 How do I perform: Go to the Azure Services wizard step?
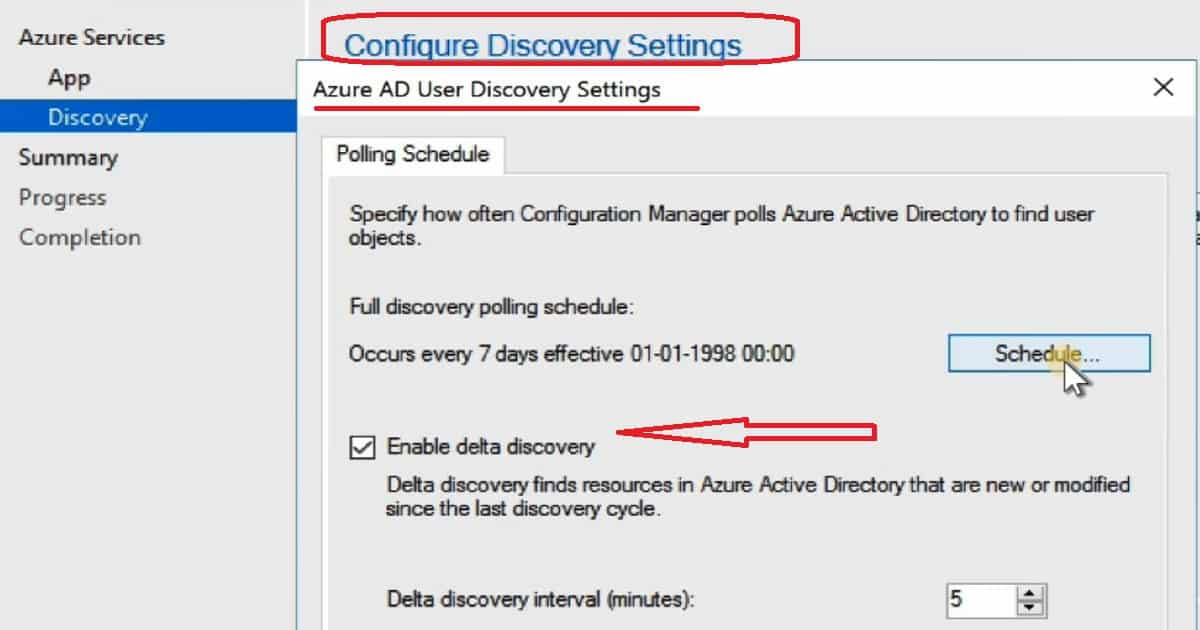[x=91, y=38]
